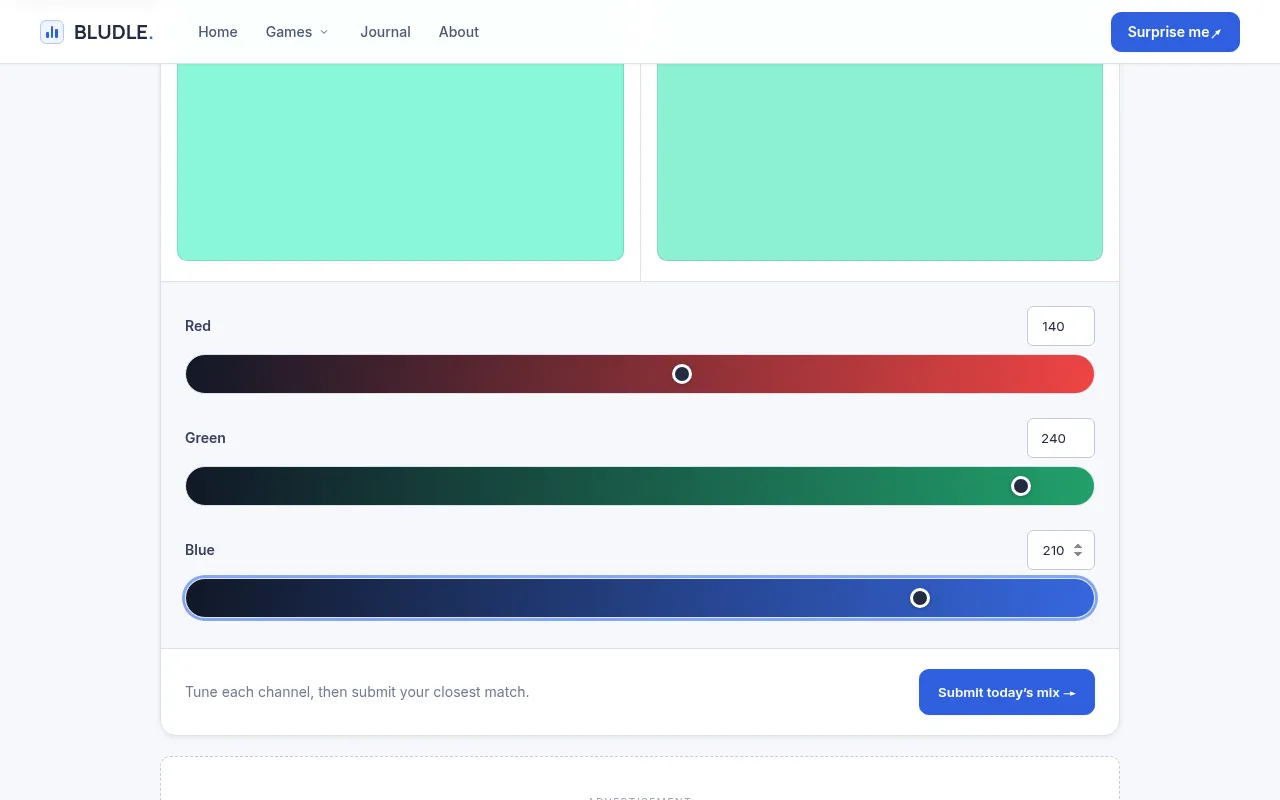Go to the Journal page

tap(385, 32)
